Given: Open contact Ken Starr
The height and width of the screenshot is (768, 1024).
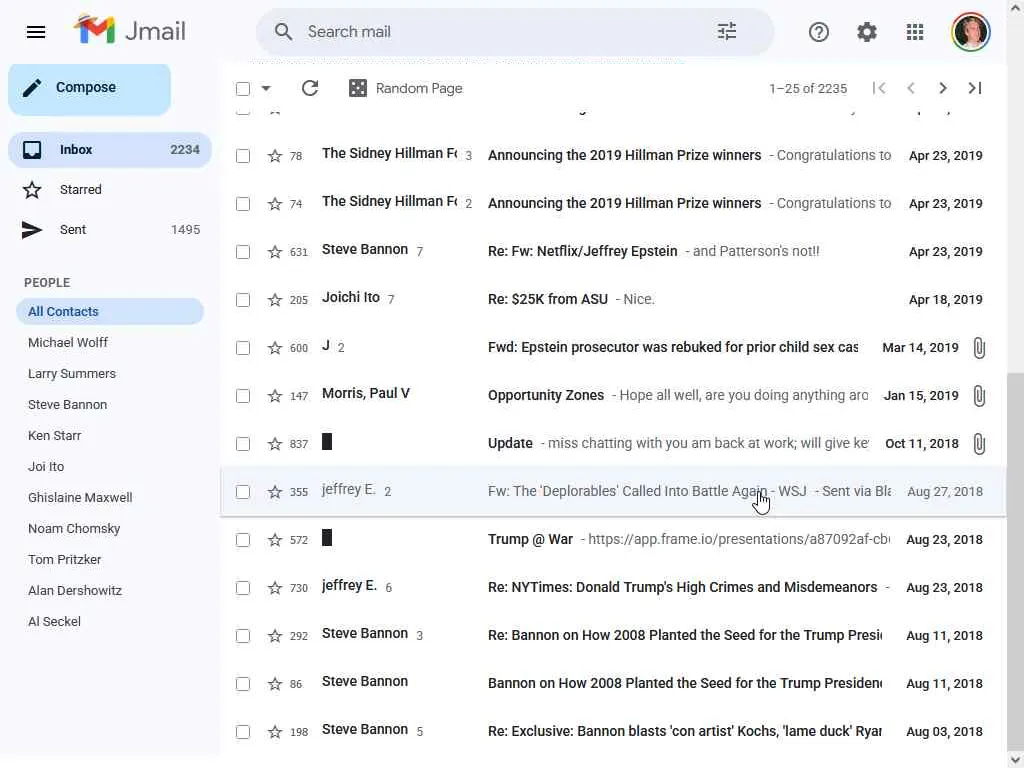Looking at the screenshot, I should pos(54,436).
